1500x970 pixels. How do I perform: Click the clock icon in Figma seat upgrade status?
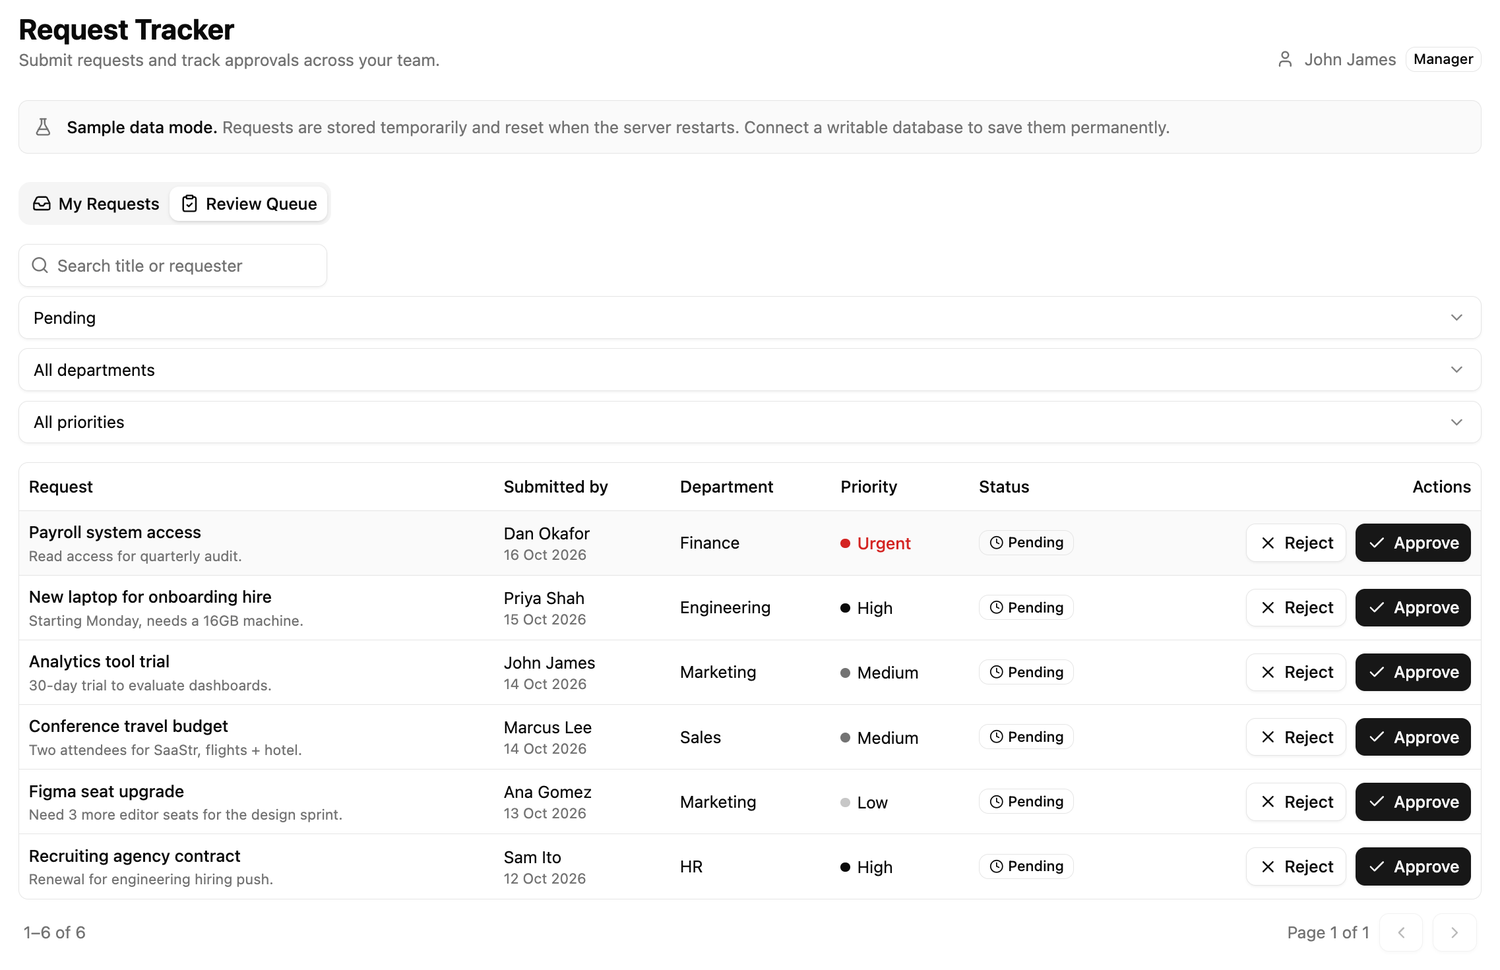pos(996,801)
